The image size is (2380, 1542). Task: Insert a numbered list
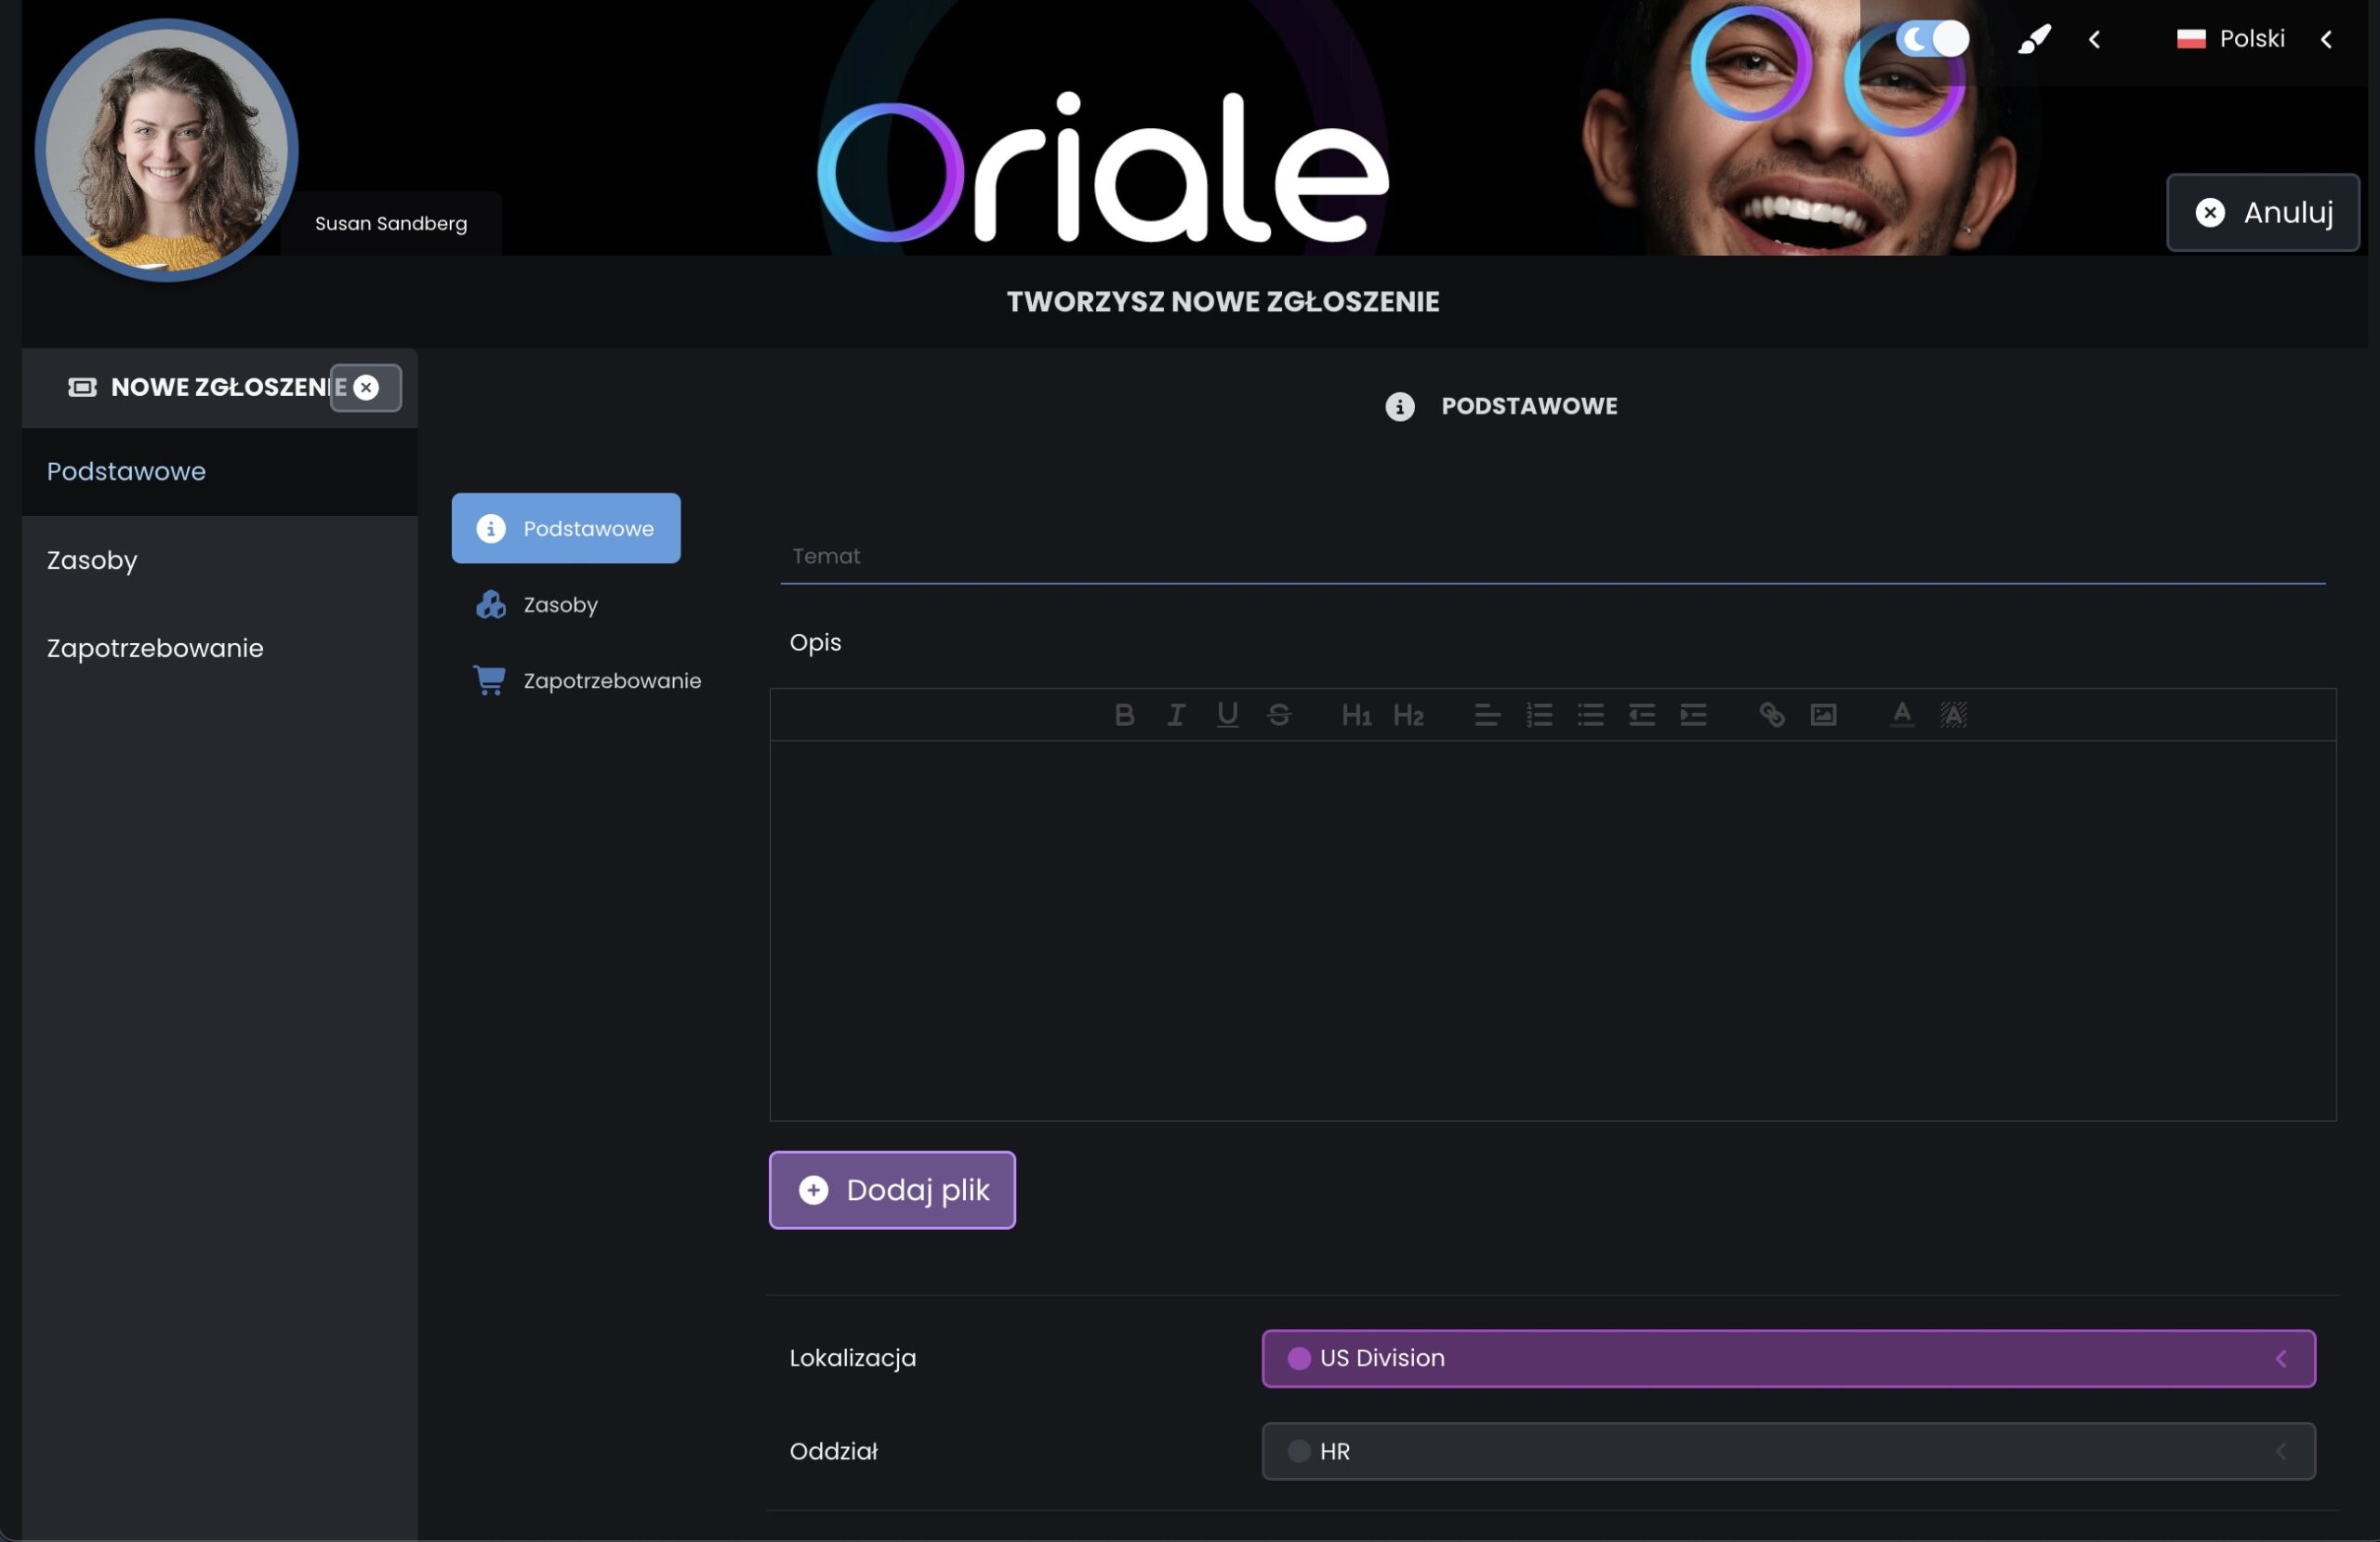1539,715
